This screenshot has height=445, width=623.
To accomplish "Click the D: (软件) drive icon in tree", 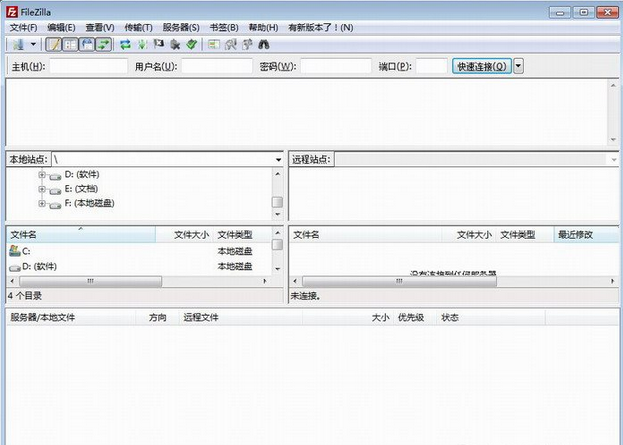I will coord(55,176).
